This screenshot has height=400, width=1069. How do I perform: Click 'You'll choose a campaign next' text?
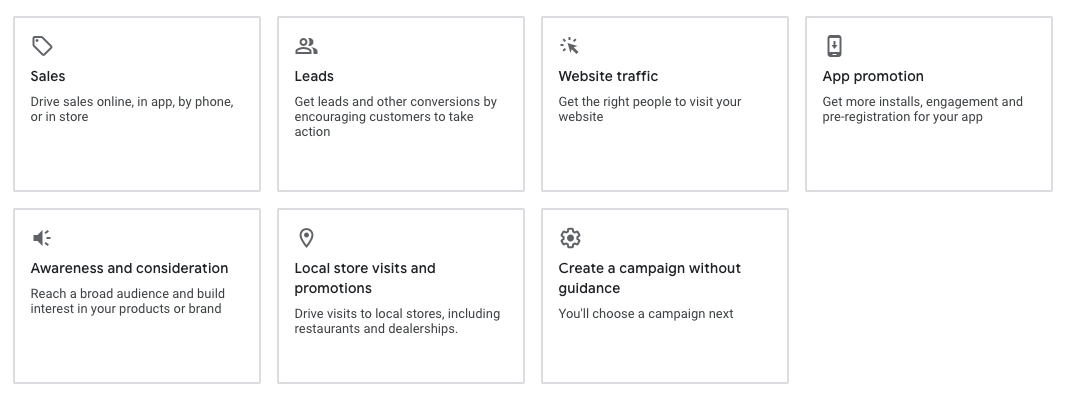[646, 314]
